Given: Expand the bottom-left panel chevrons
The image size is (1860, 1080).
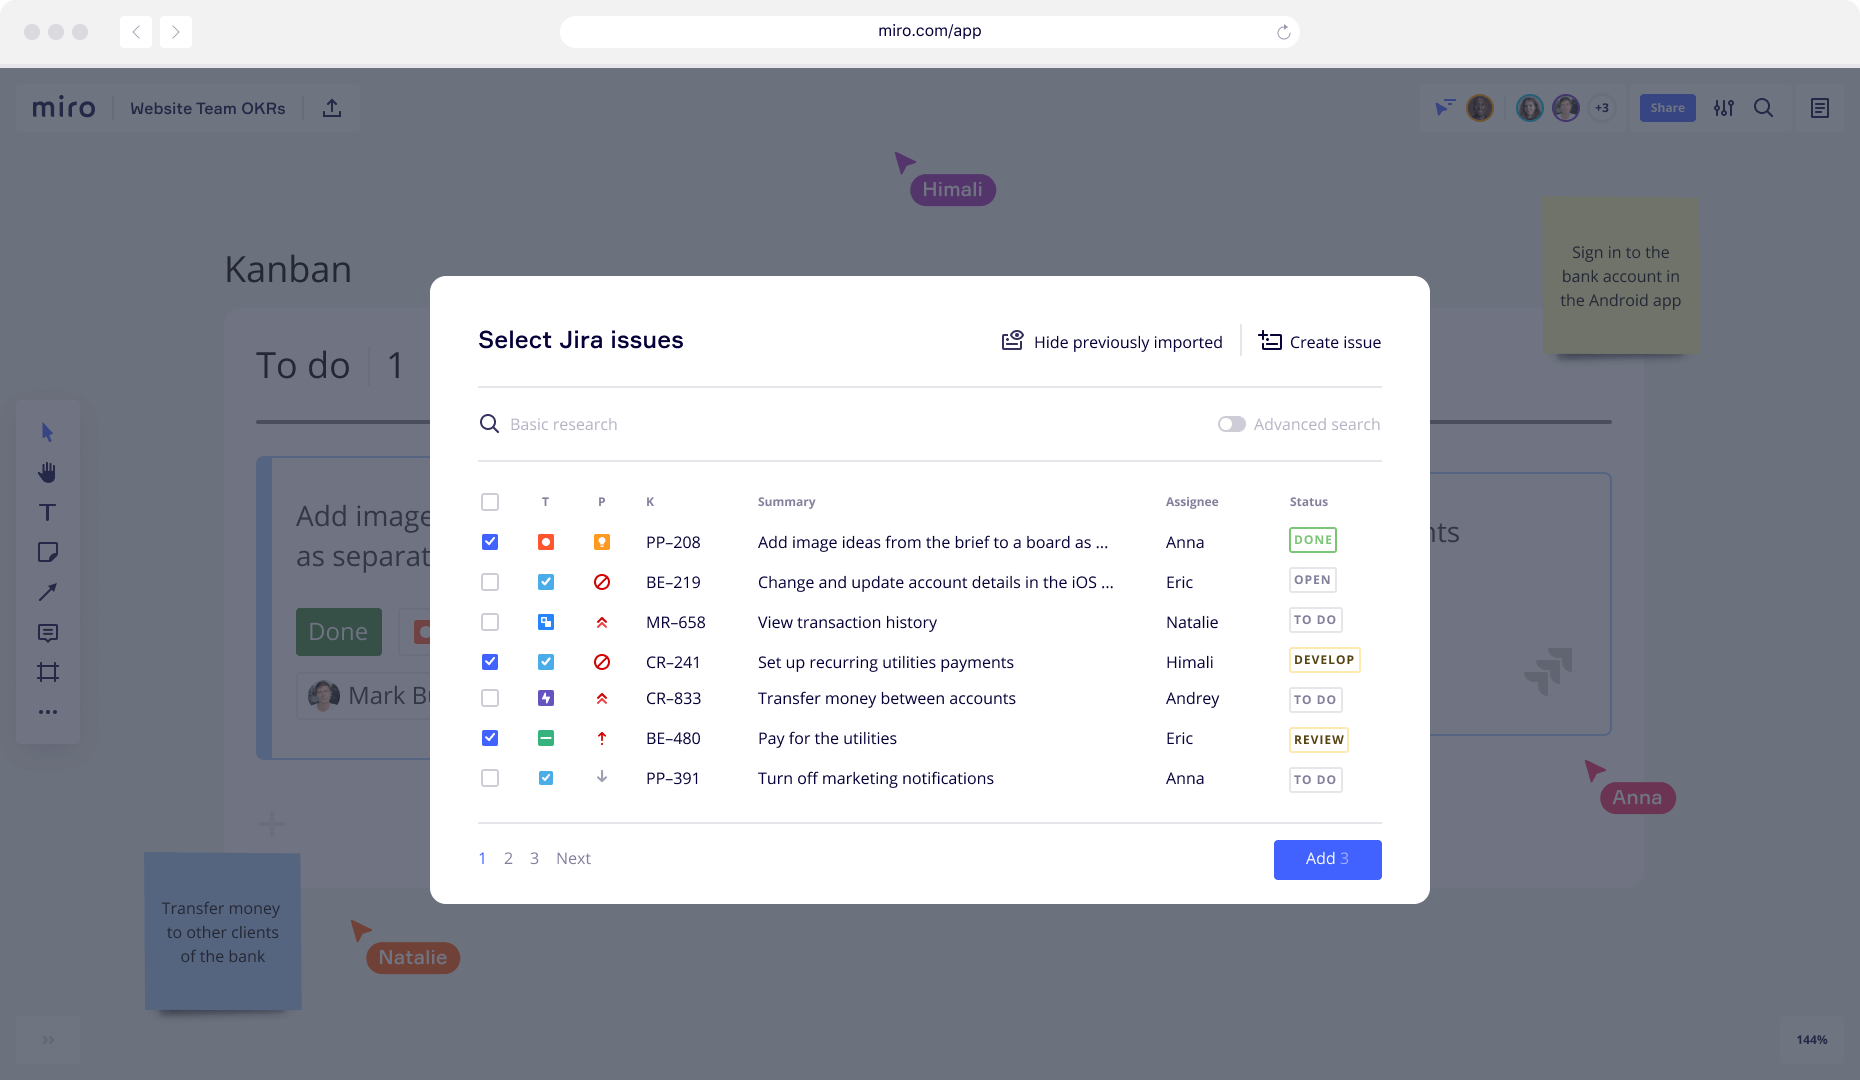Looking at the screenshot, I should tap(48, 1040).
